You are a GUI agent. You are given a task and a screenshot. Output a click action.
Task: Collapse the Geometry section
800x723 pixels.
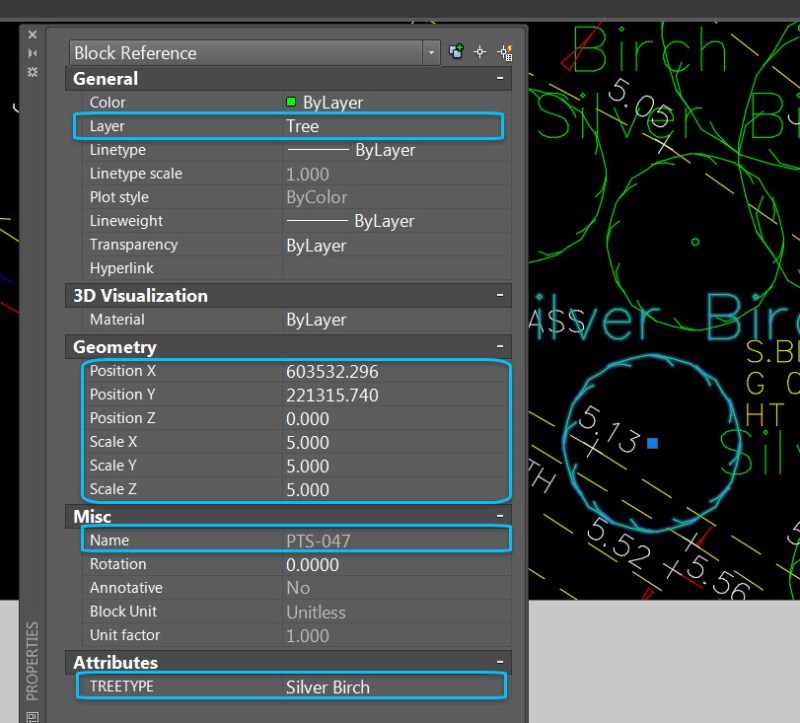pyautogui.click(x=500, y=347)
